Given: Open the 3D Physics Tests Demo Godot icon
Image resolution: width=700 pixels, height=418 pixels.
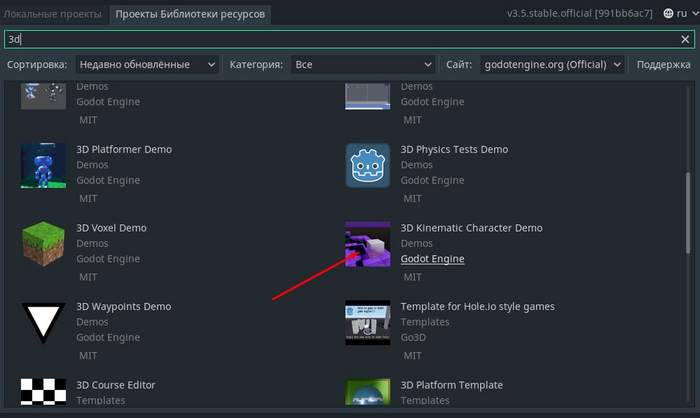Looking at the screenshot, I should (367, 165).
